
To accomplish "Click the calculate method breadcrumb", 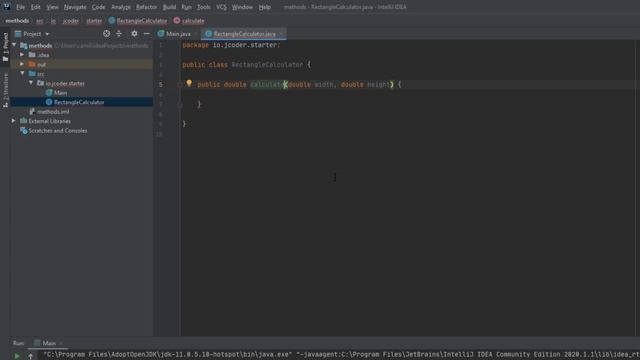I will click(x=189, y=21).
